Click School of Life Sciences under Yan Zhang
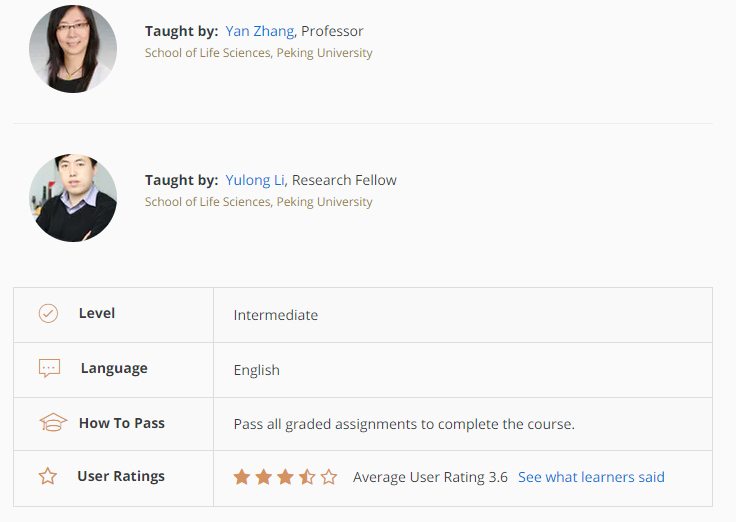736x522 pixels. coord(258,53)
